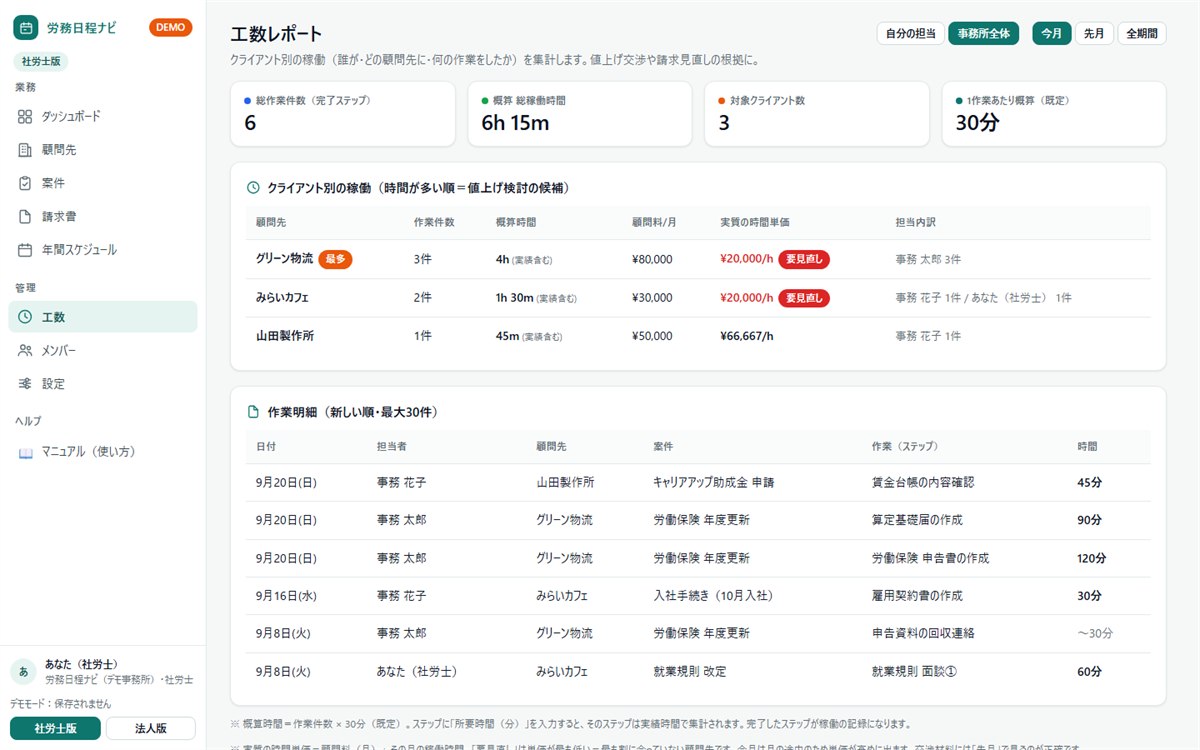Click the clock icon beside クライアント別の稼働

(254, 188)
